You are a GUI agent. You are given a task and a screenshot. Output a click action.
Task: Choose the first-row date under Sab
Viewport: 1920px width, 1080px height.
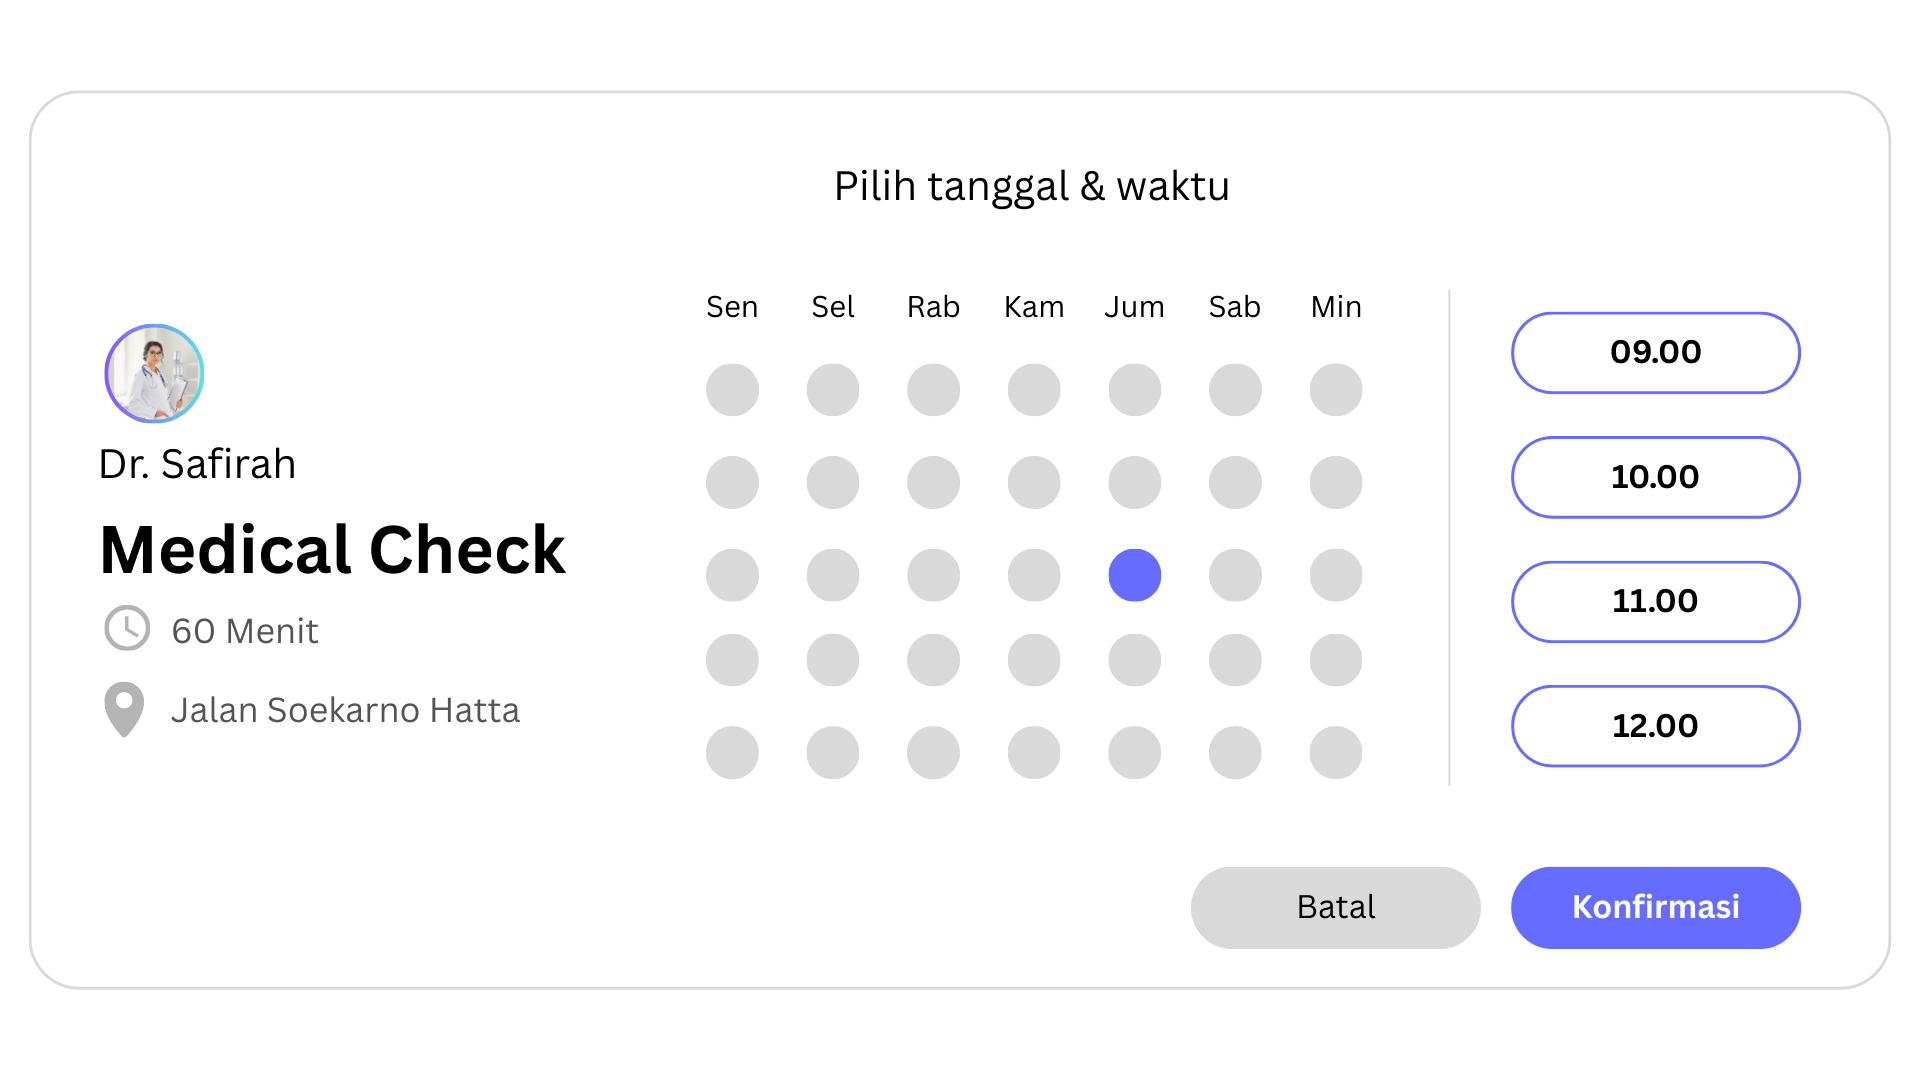tap(1235, 389)
